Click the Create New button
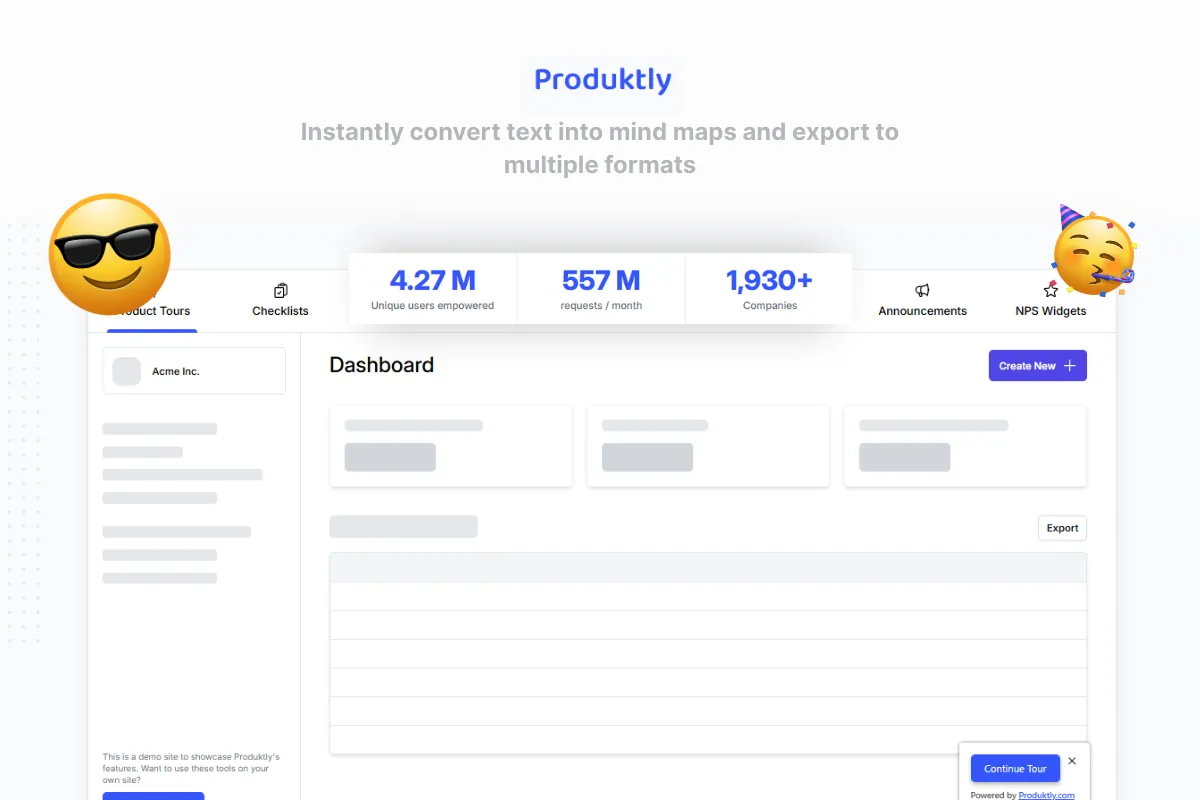 1038,366
